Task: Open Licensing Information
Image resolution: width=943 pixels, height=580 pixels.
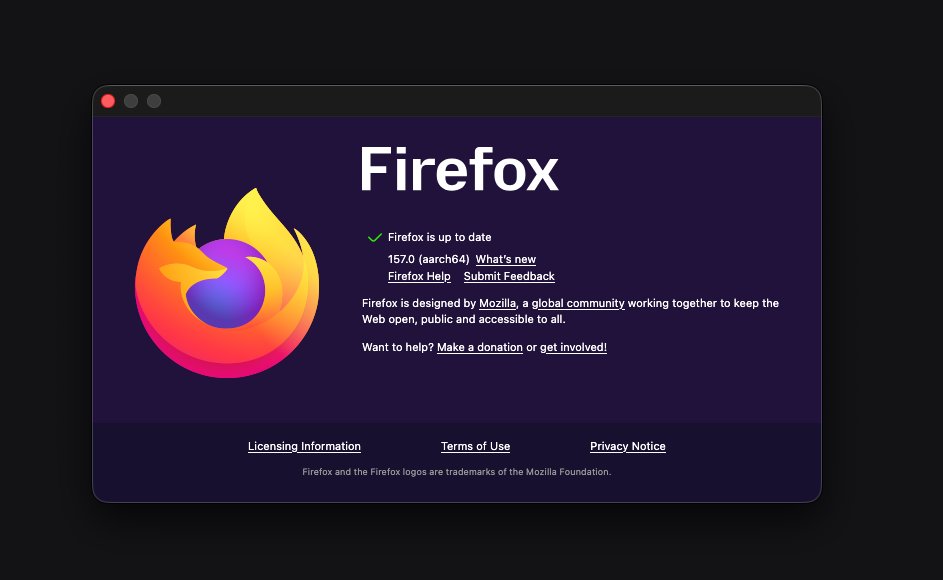Action: (x=304, y=446)
